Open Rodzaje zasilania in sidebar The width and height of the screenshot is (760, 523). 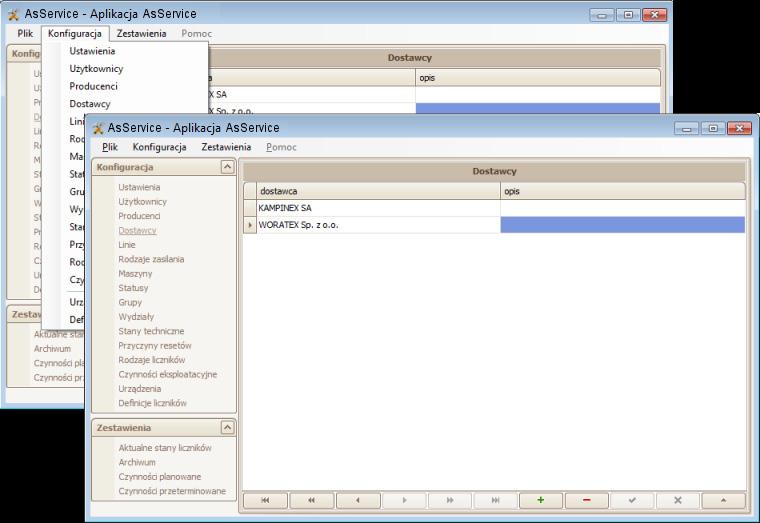pyautogui.click(x=151, y=259)
